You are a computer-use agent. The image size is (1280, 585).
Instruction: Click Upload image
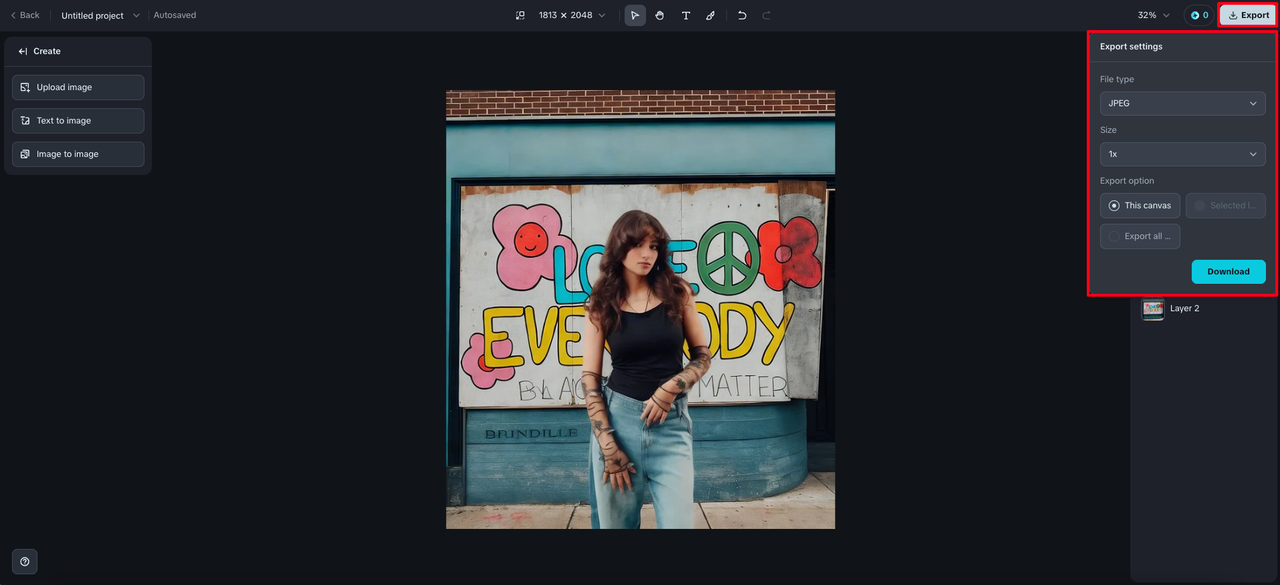[x=78, y=87]
